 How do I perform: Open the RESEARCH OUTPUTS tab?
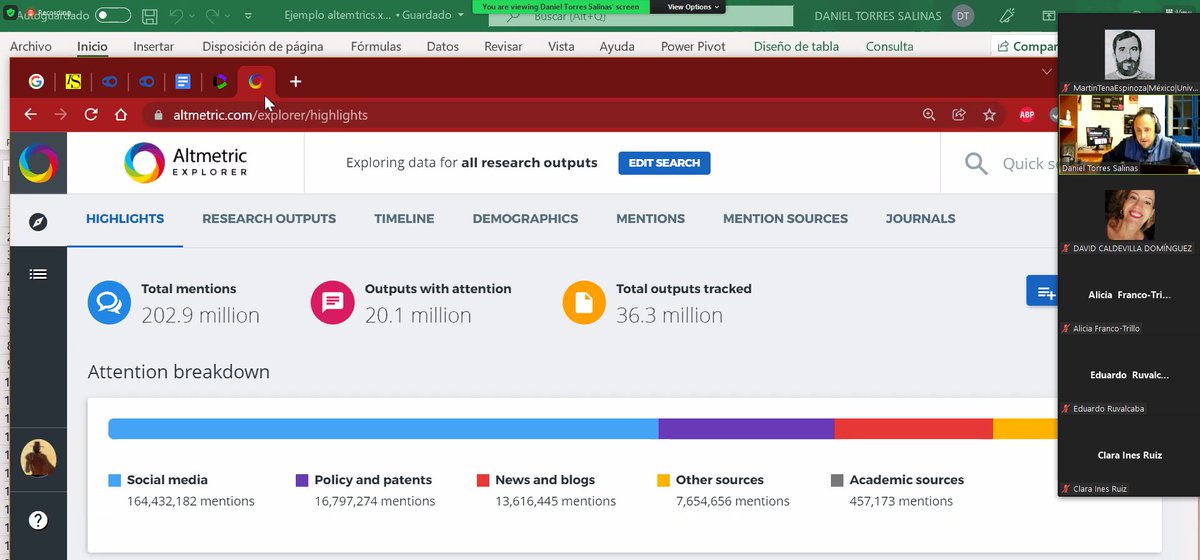click(x=269, y=218)
